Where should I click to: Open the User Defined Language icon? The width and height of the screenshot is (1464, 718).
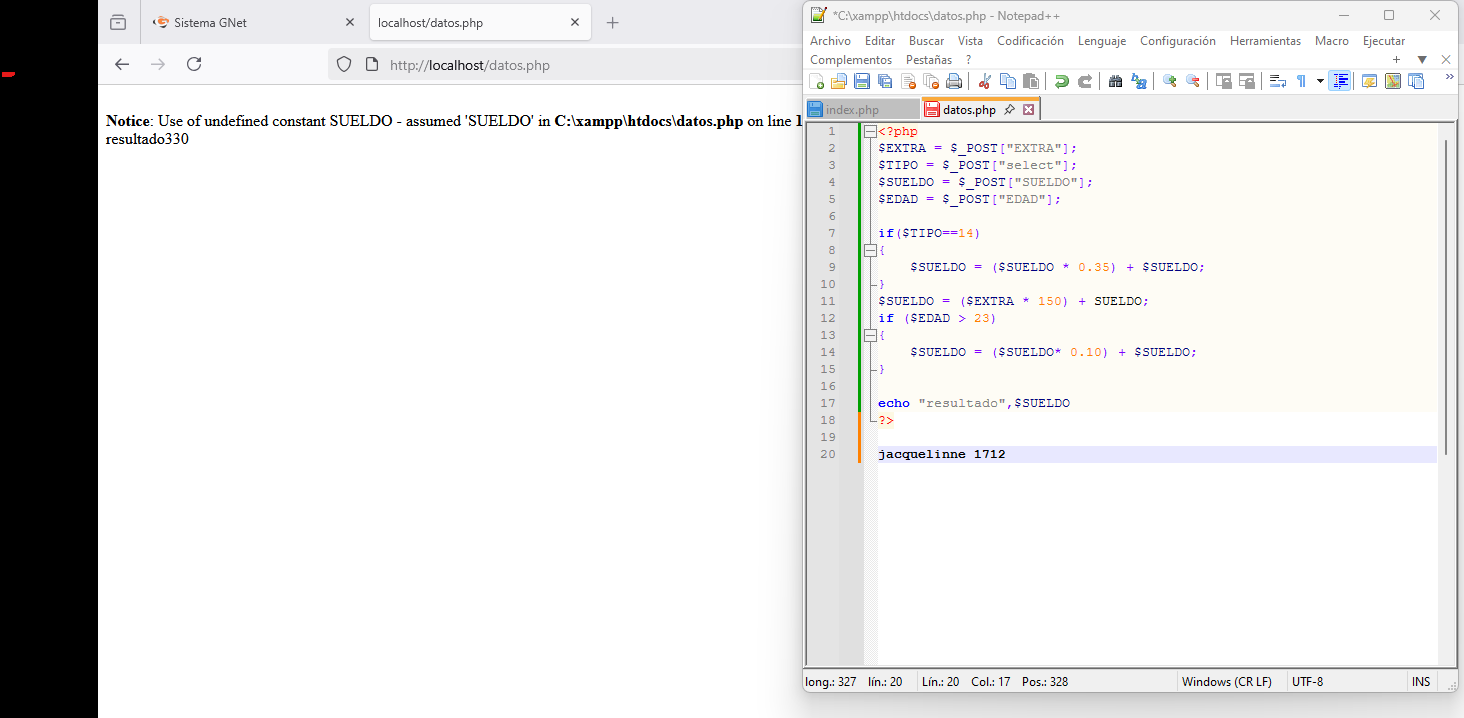[1370, 81]
